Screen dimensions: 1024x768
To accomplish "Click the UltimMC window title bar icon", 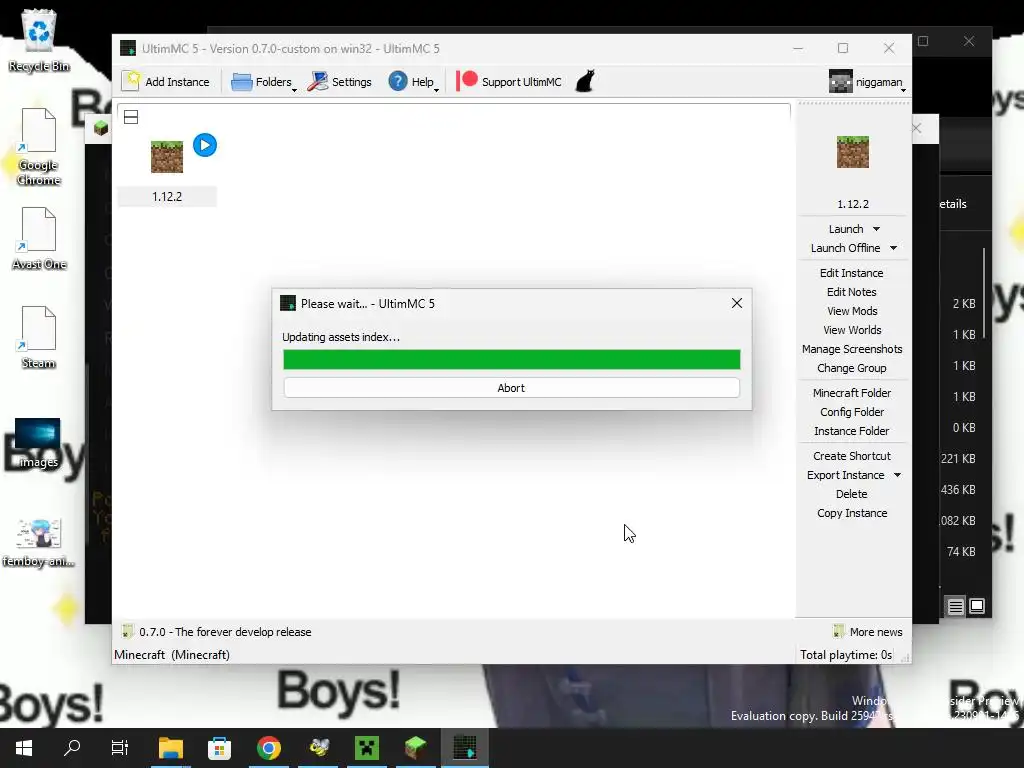I will tap(128, 48).
